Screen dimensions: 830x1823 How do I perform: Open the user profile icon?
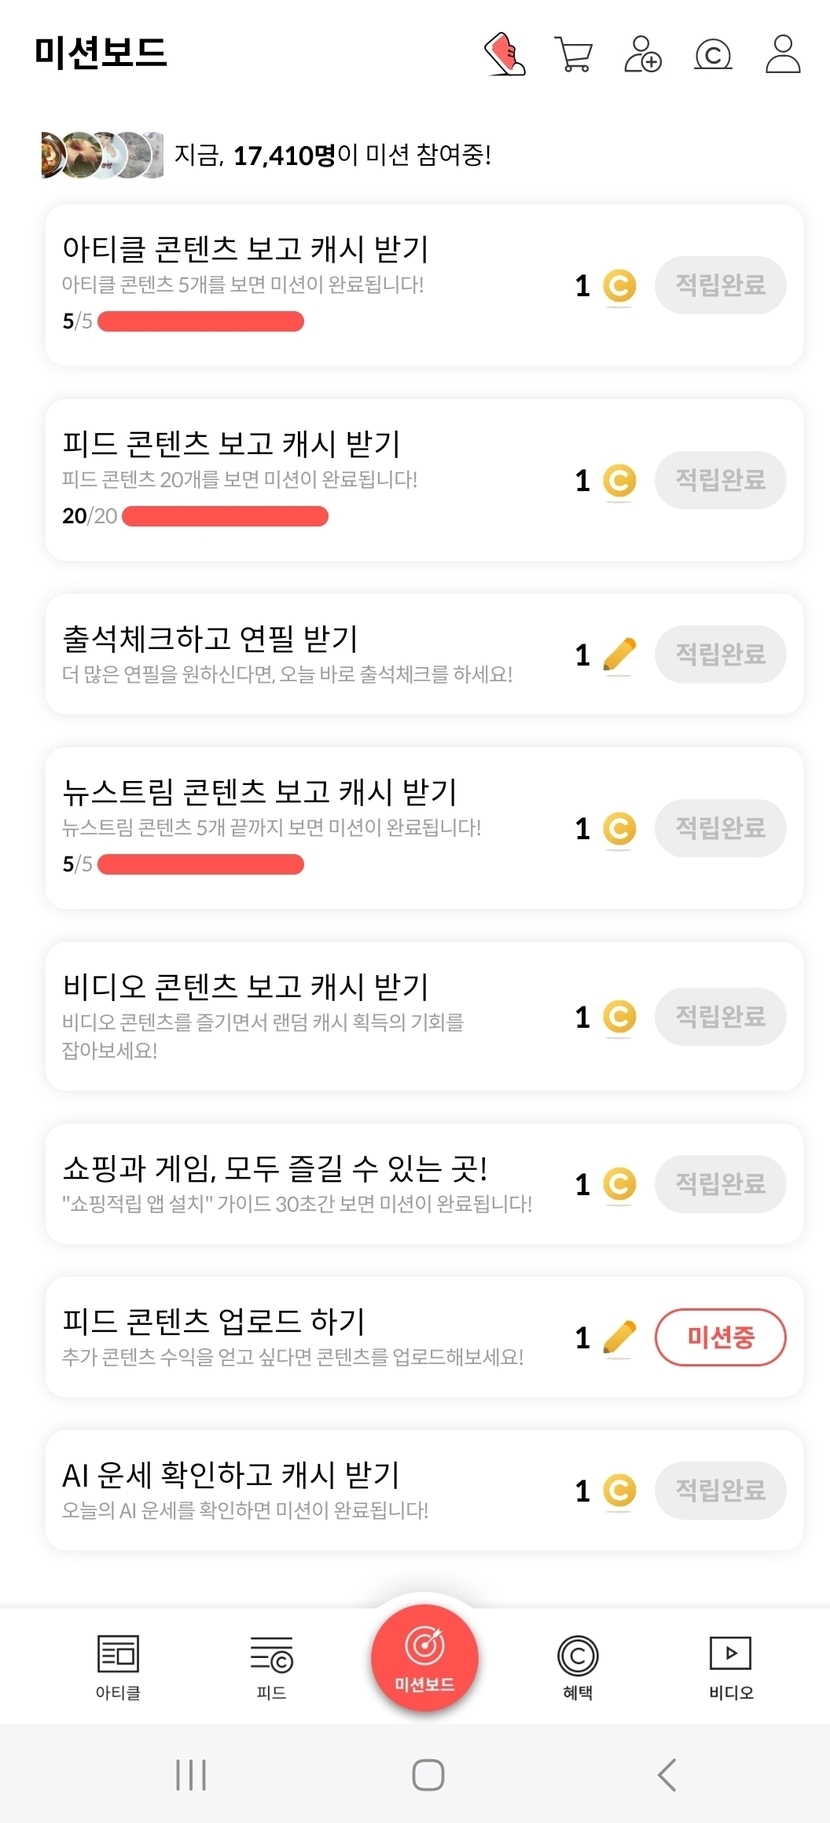[783, 54]
